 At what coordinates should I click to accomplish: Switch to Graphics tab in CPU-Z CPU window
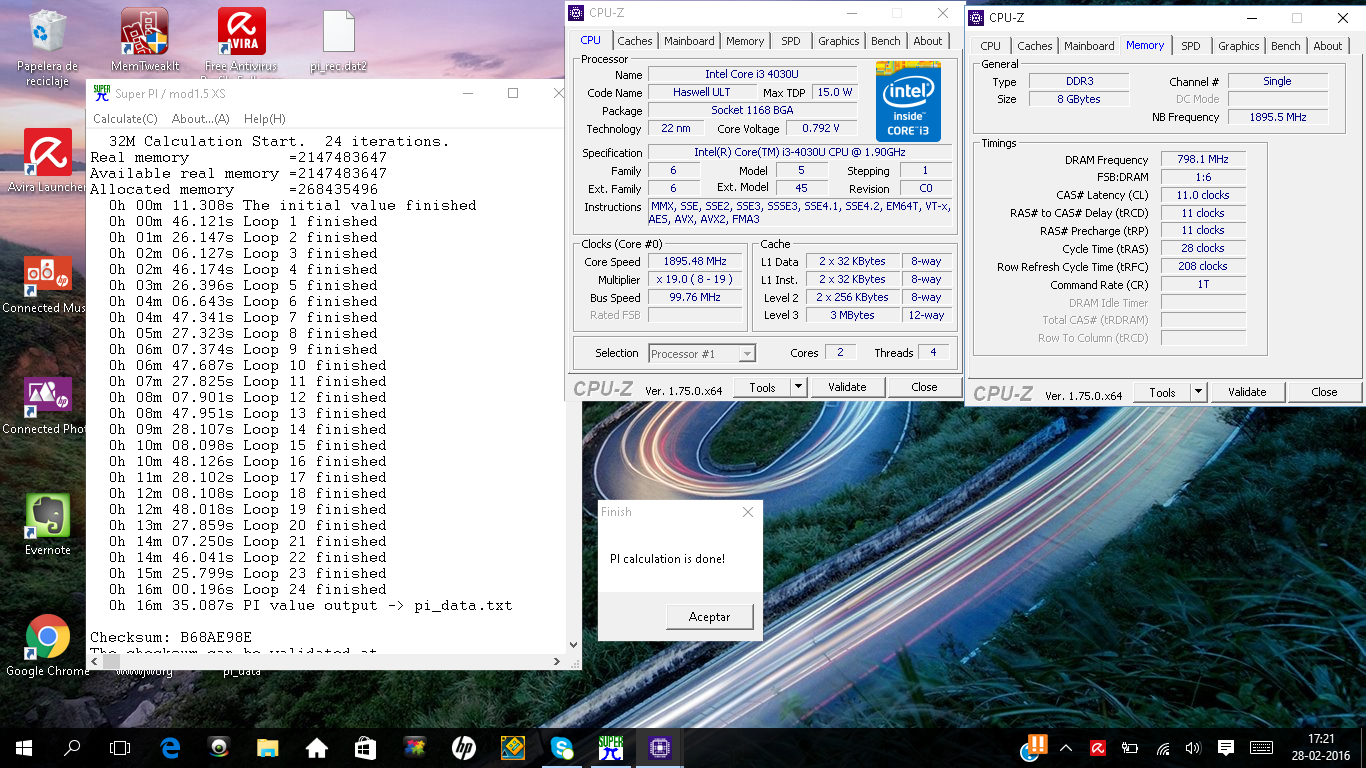(x=838, y=41)
